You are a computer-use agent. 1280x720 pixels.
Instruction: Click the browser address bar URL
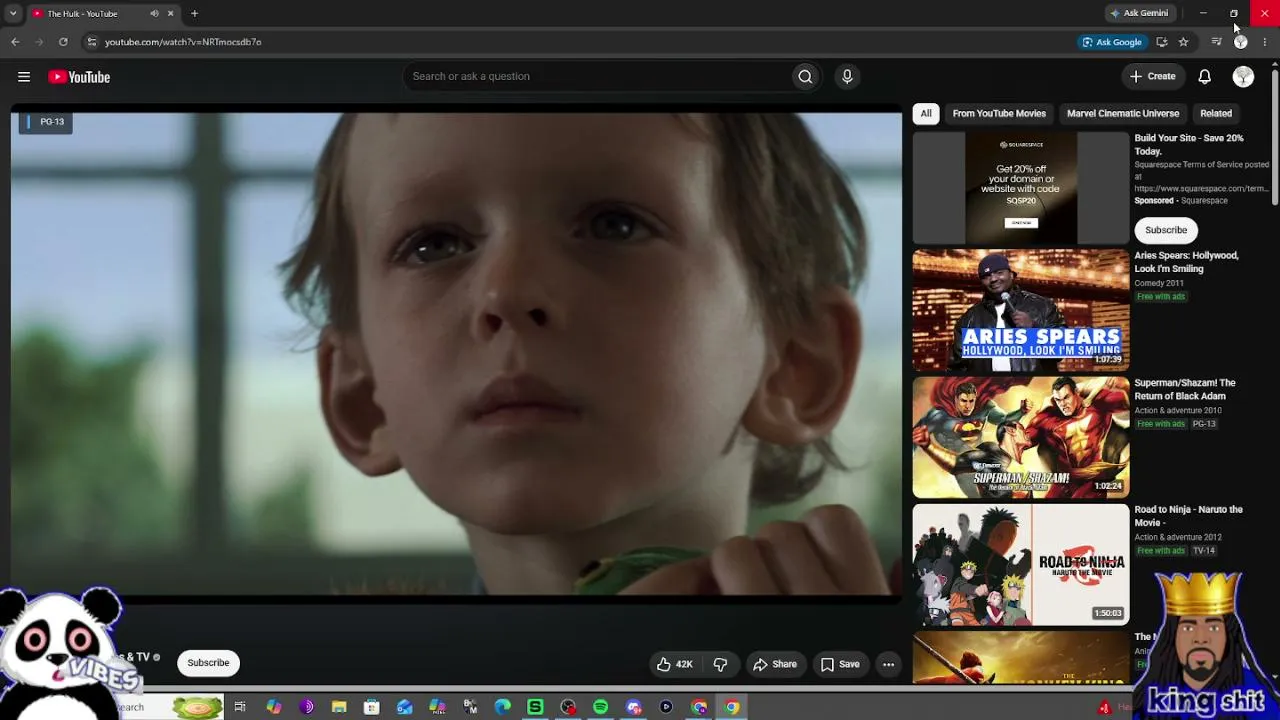tap(183, 42)
